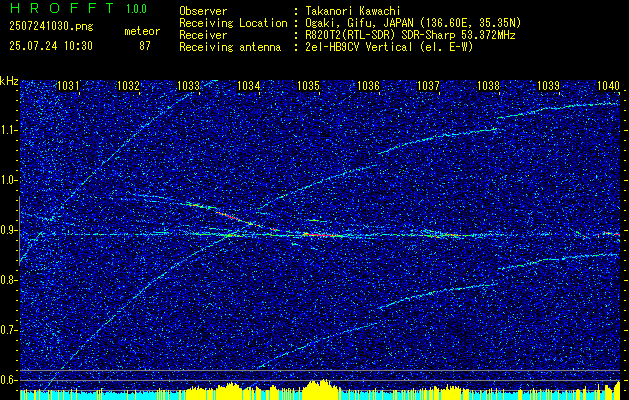
Task: Click the HROFFT program title text
Action: click(62, 8)
